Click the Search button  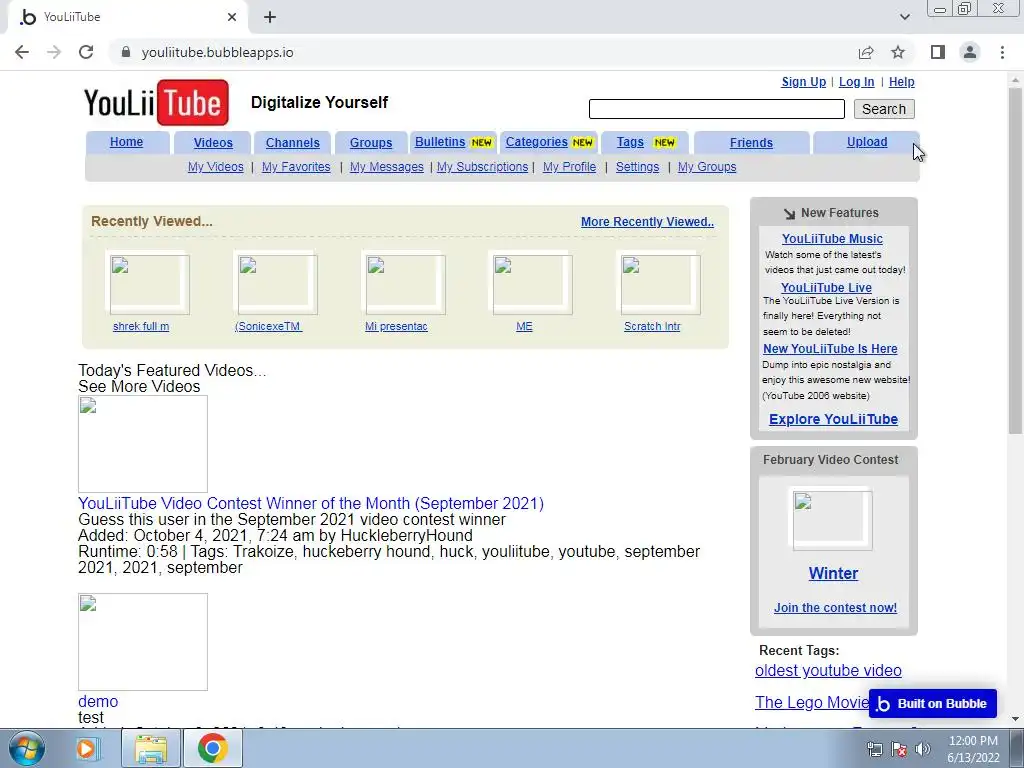[884, 109]
